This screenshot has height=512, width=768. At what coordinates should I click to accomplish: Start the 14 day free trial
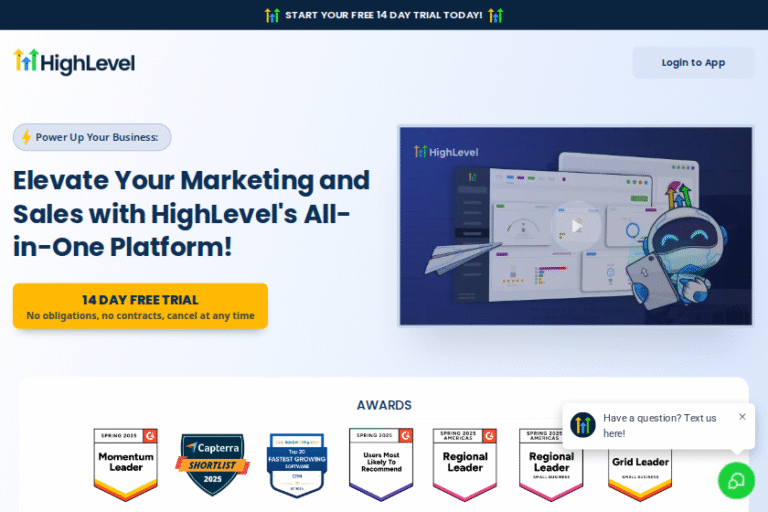(x=140, y=306)
